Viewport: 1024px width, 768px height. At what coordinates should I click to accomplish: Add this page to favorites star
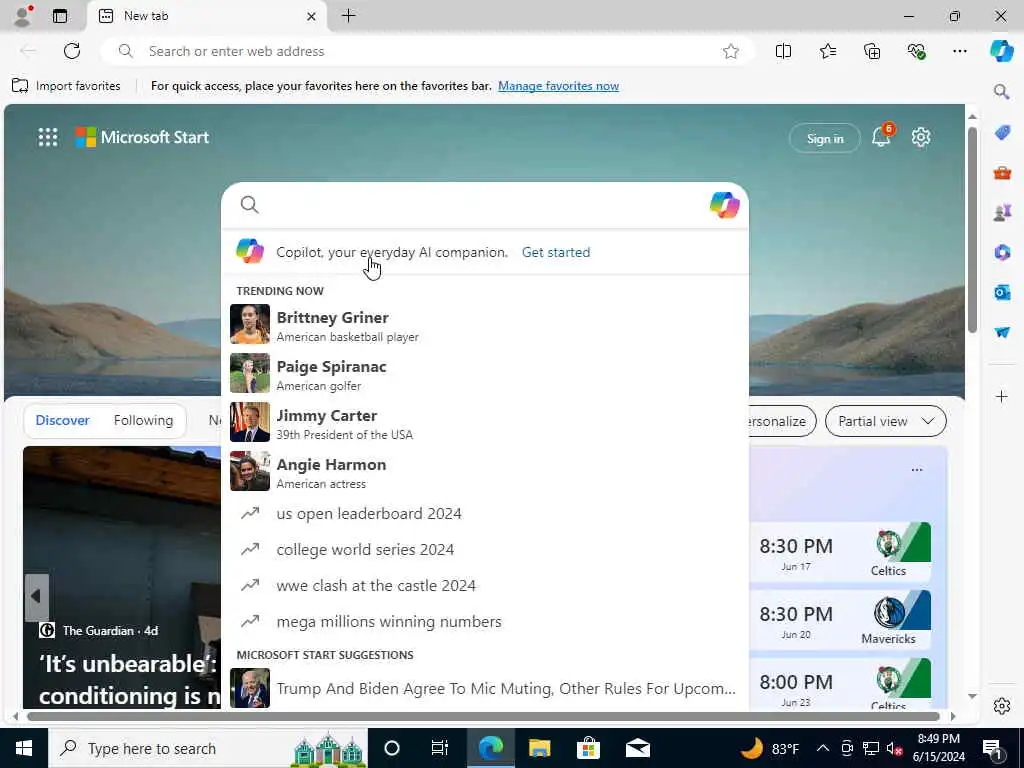731,51
